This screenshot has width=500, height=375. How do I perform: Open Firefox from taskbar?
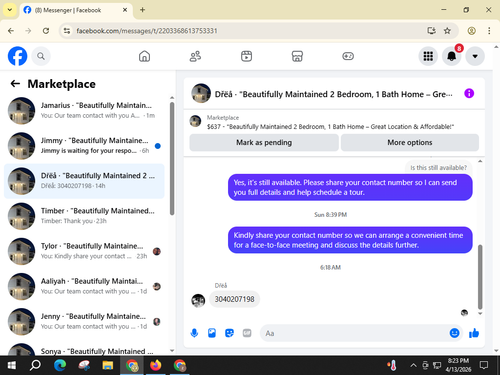click(156, 365)
